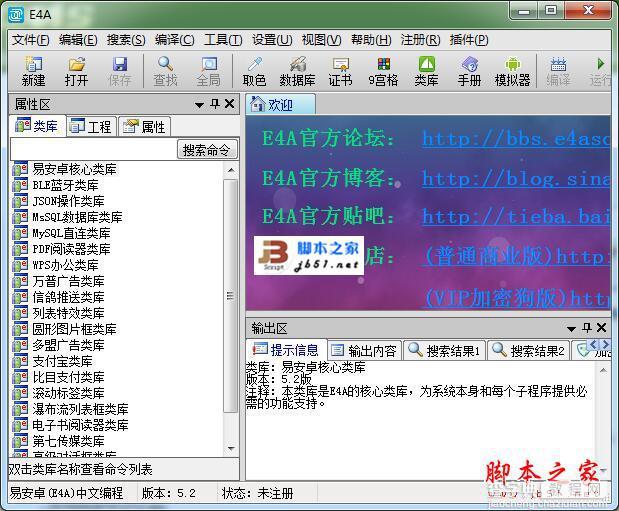
Task: Close the 属性区 panel
Action: [x=229, y=104]
